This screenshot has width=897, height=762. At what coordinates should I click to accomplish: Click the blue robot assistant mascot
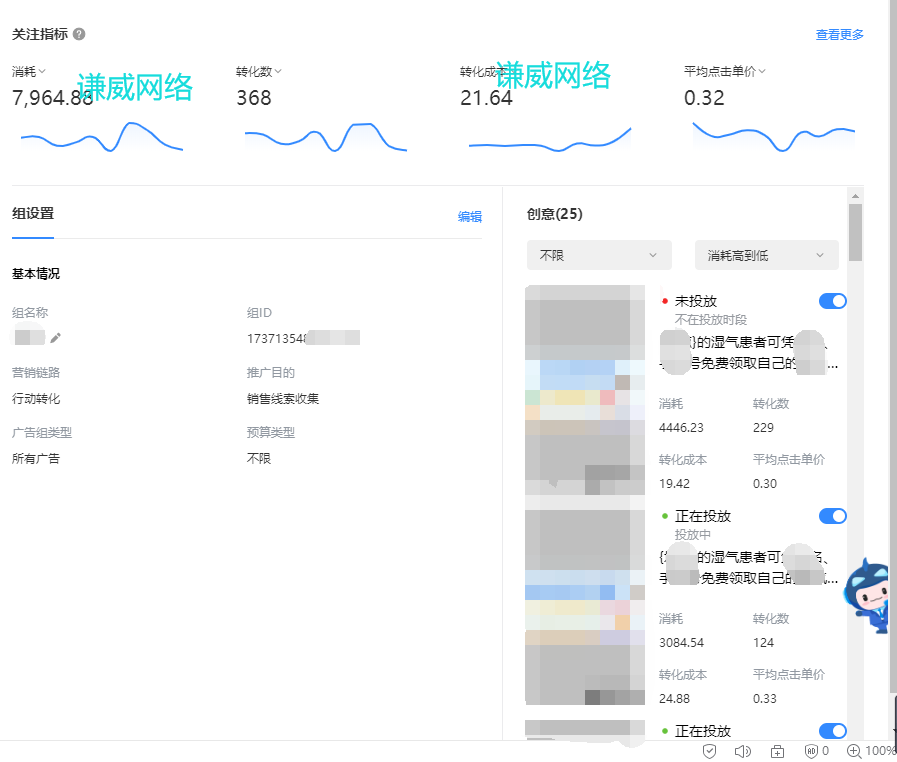(870, 596)
